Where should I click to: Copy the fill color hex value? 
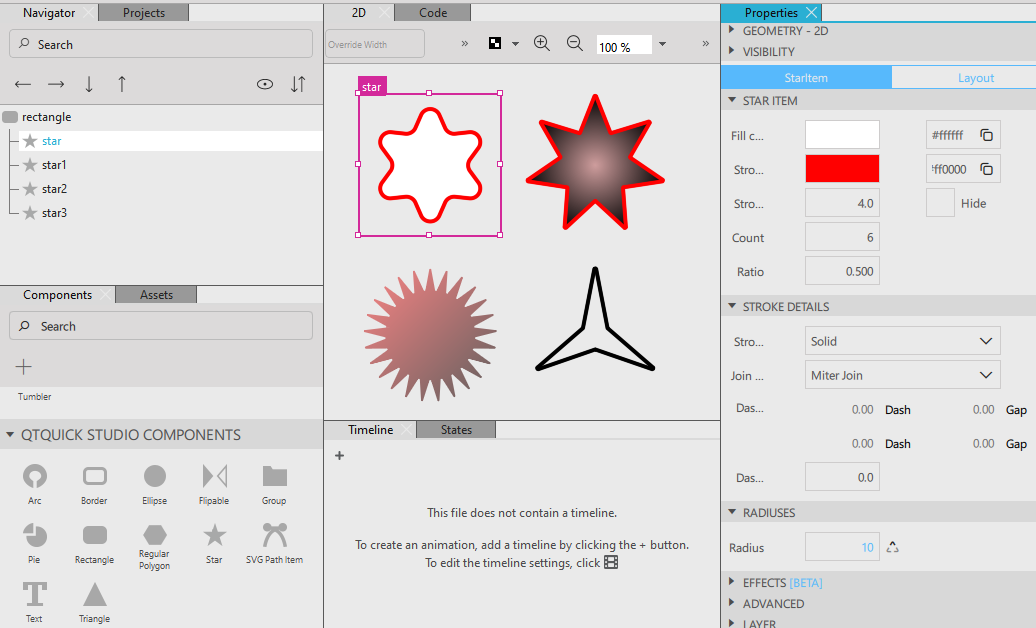(986, 135)
